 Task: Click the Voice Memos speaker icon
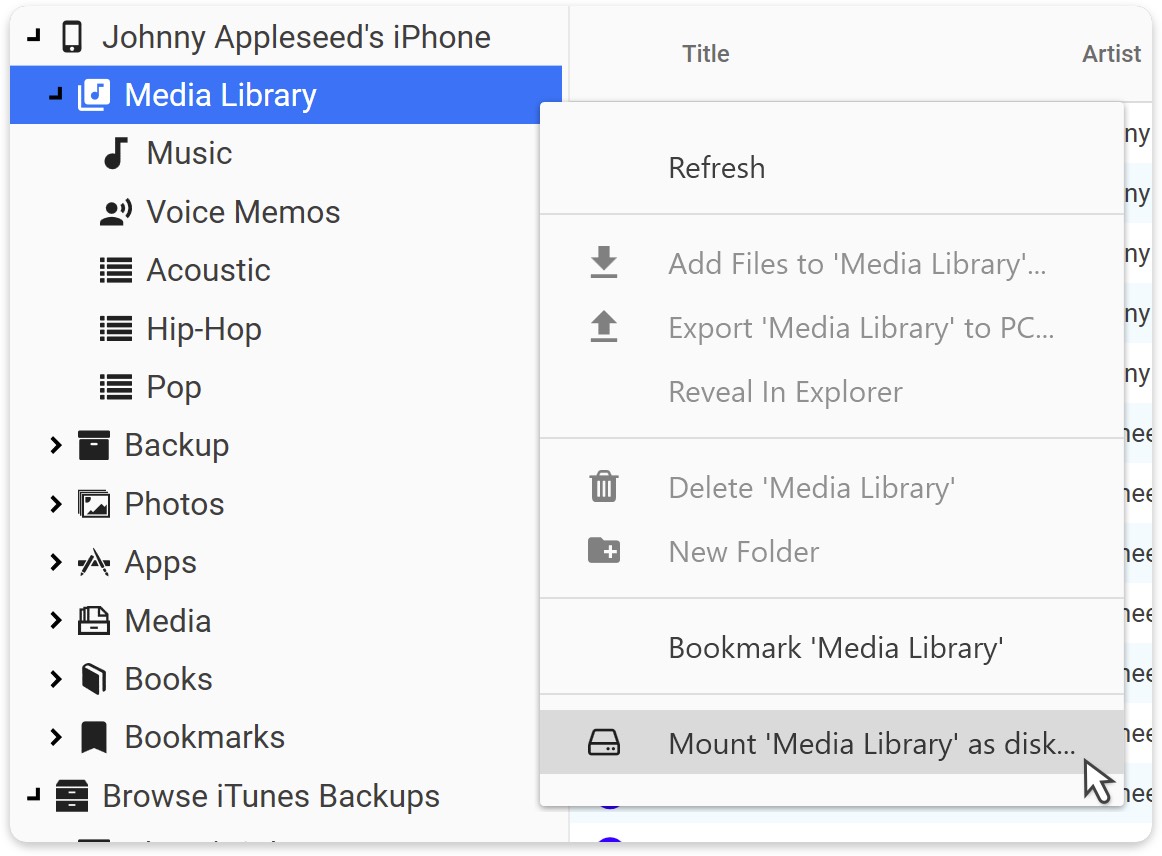click(116, 212)
